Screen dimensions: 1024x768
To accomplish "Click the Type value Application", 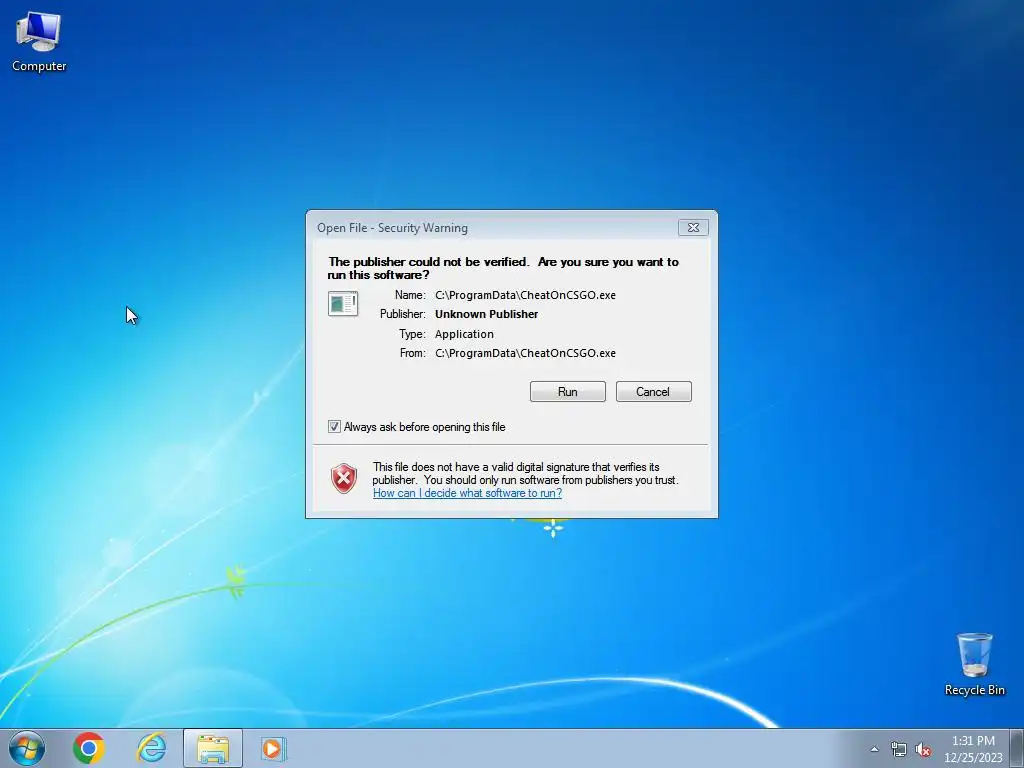I will click(464, 334).
